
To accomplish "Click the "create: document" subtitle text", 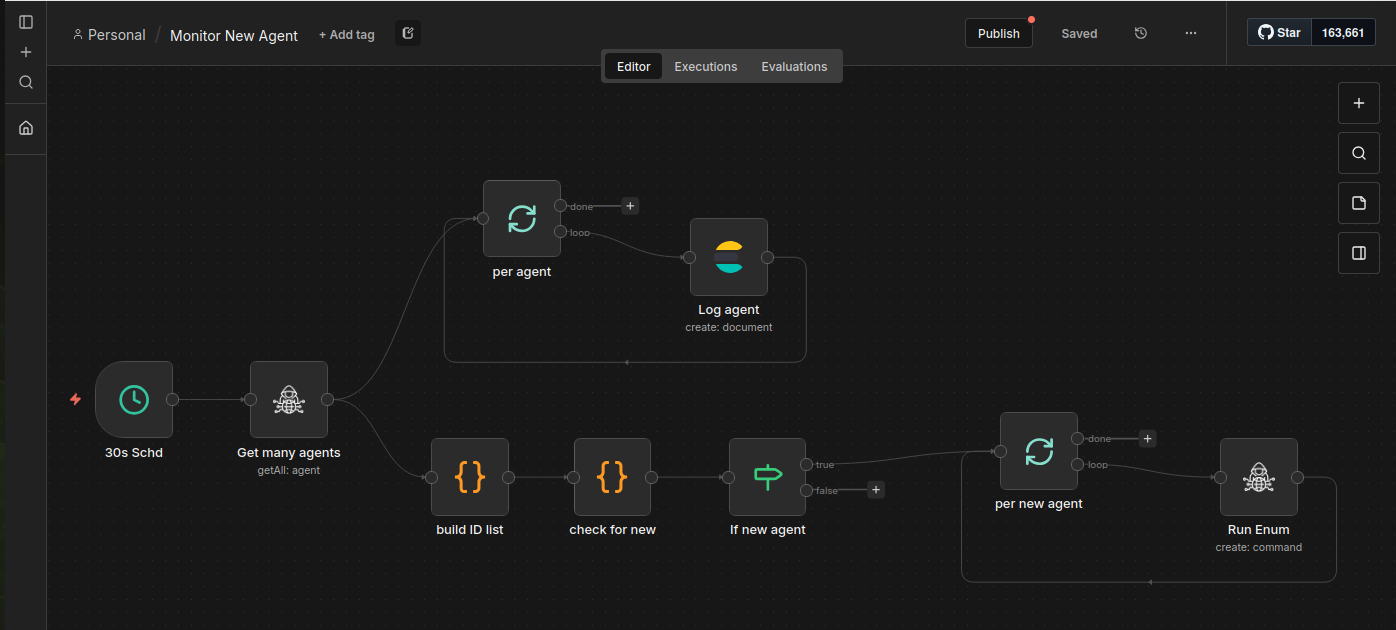I will [x=729, y=327].
